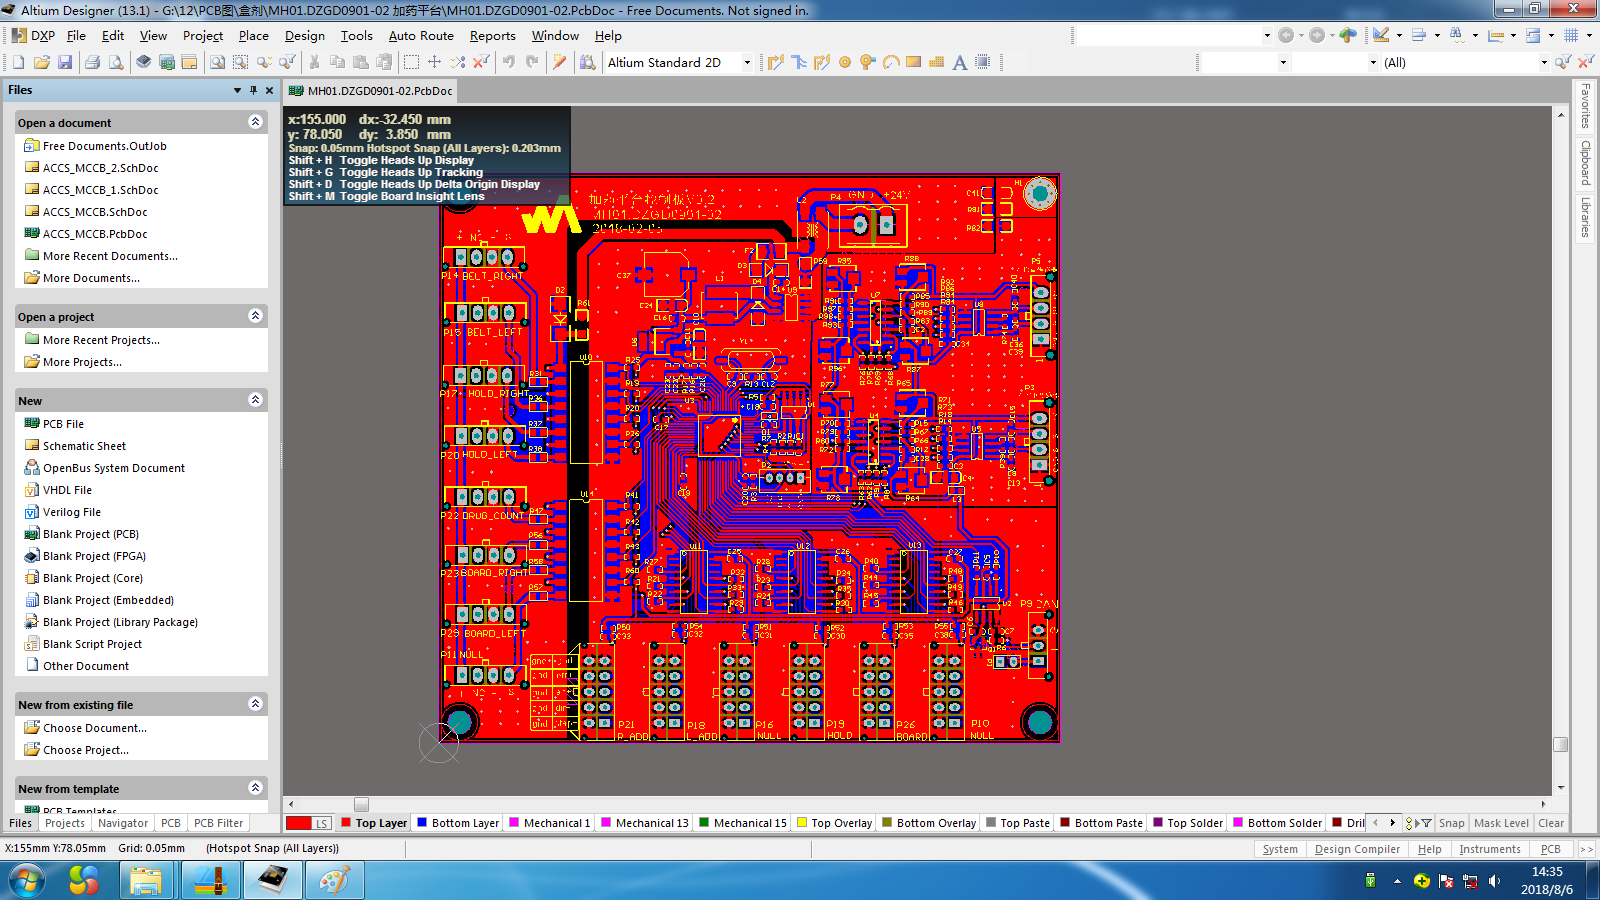Click the Bottom Layer blue color swatch
Viewport: 1600px width, 900px height.
pyautogui.click(x=422, y=823)
